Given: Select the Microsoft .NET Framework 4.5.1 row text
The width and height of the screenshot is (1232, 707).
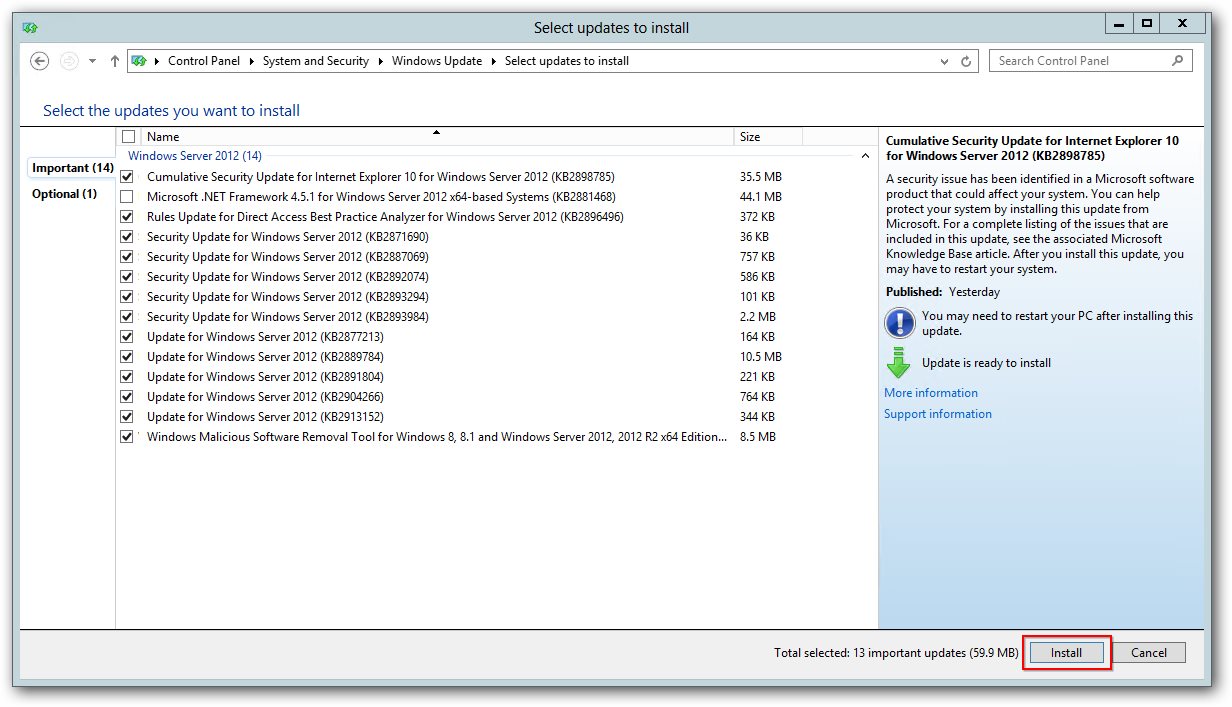Looking at the screenshot, I should [381, 197].
